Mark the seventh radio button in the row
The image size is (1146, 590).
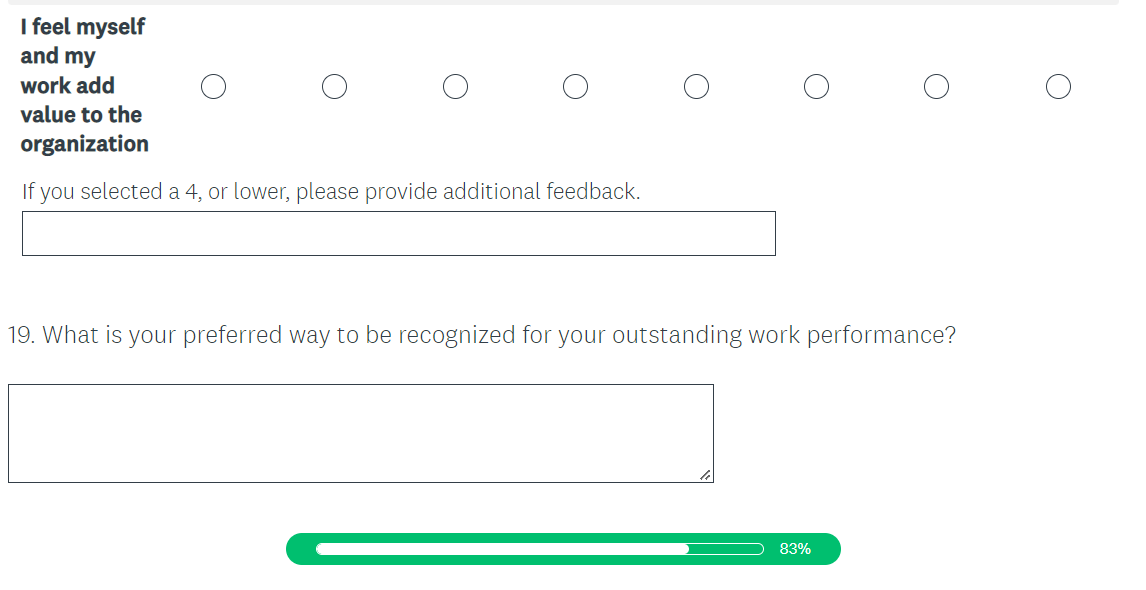tap(936, 87)
